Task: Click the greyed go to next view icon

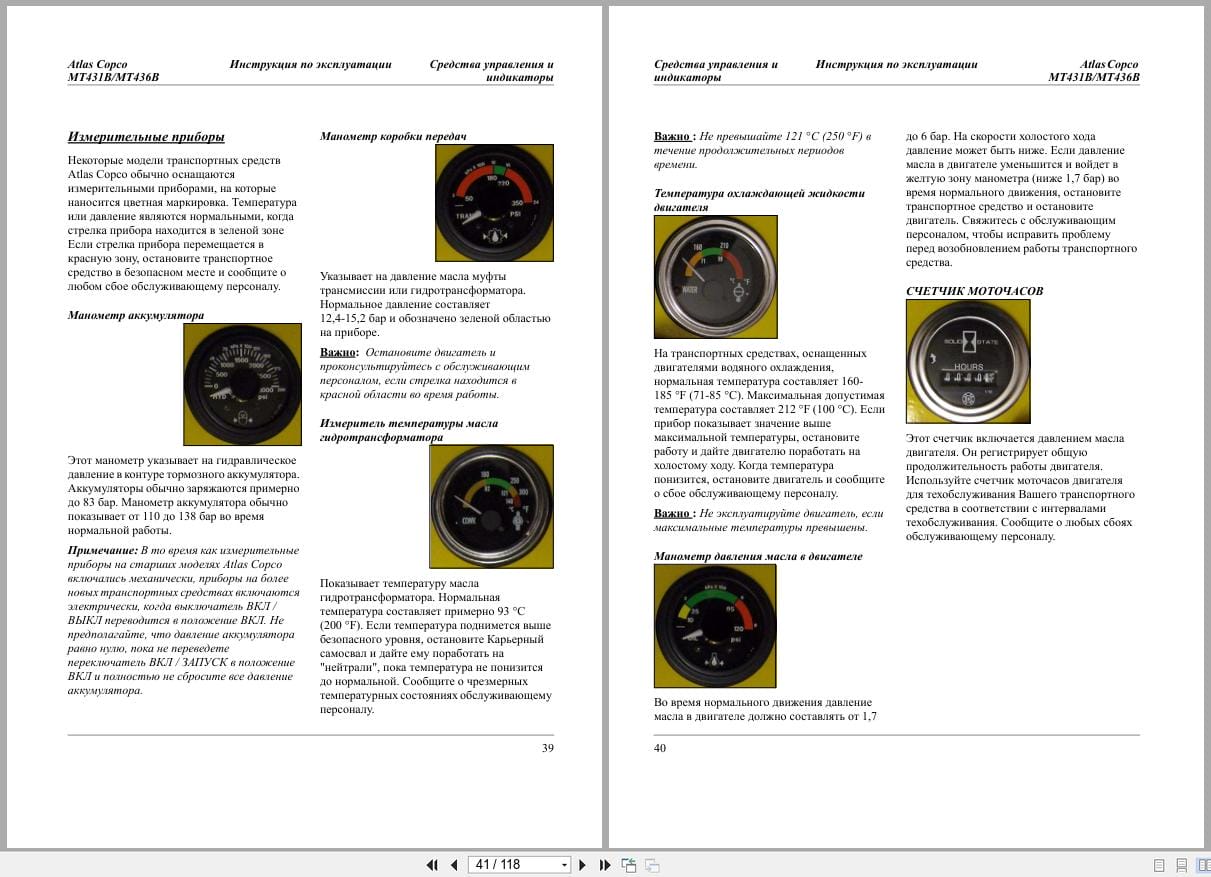Action: [652, 865]
